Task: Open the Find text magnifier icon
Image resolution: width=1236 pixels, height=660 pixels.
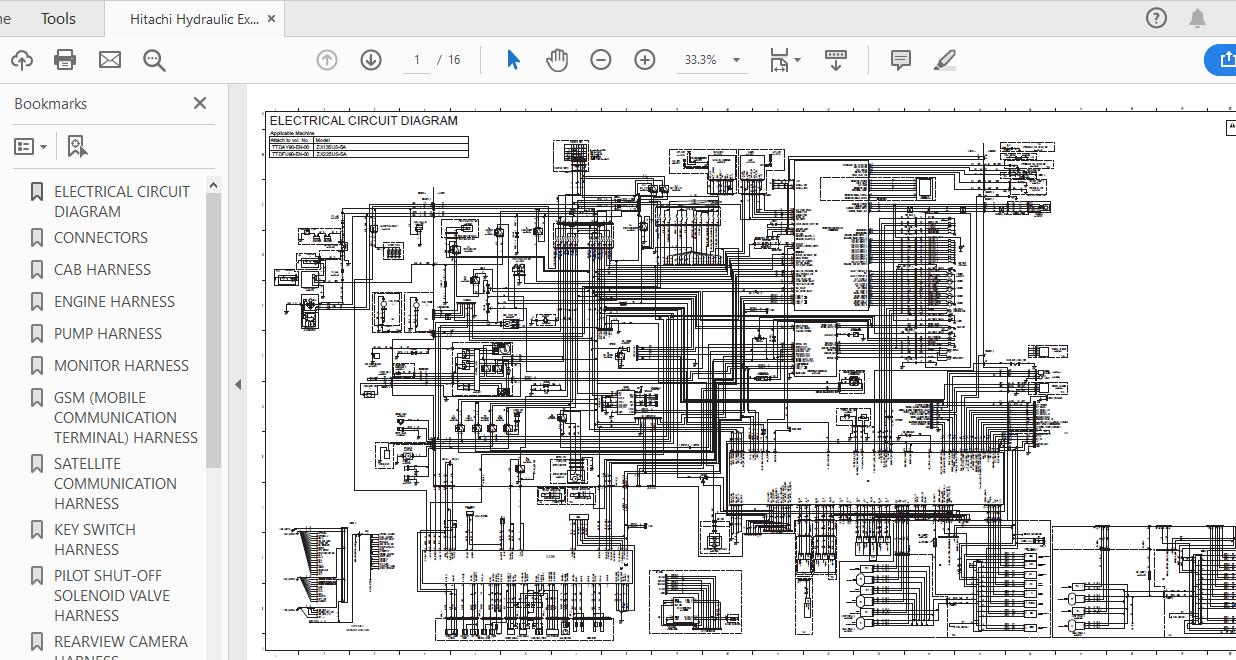Action: (x=154, y=60)
